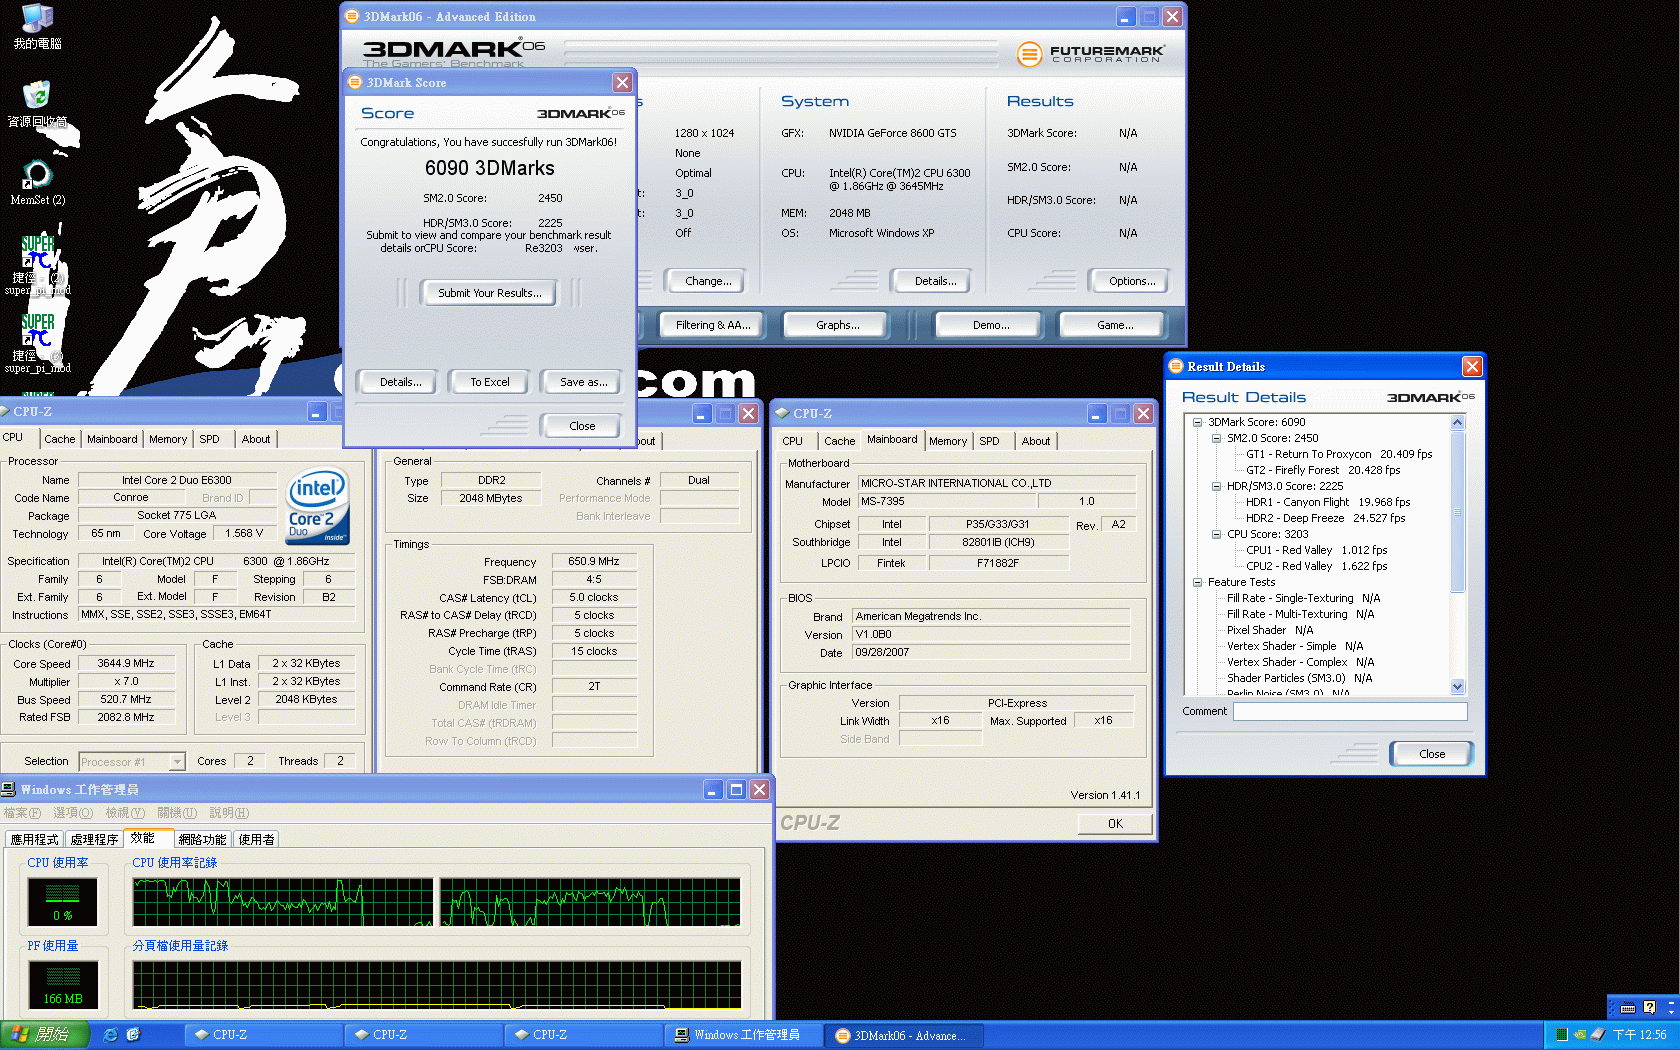Switch to Cache tab in left CPU-Z
Image resolution: width=1680 pixels, height=1050 pixels.
59,439
